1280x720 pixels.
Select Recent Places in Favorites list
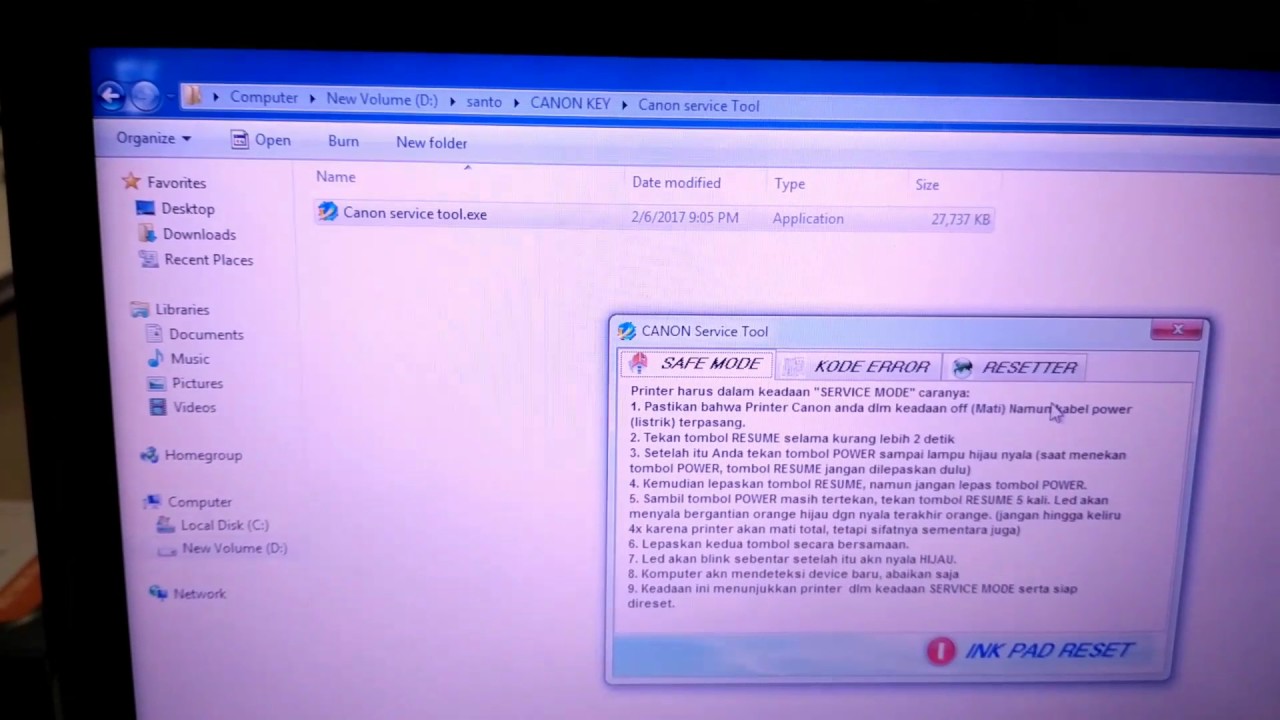pos(208,260)
